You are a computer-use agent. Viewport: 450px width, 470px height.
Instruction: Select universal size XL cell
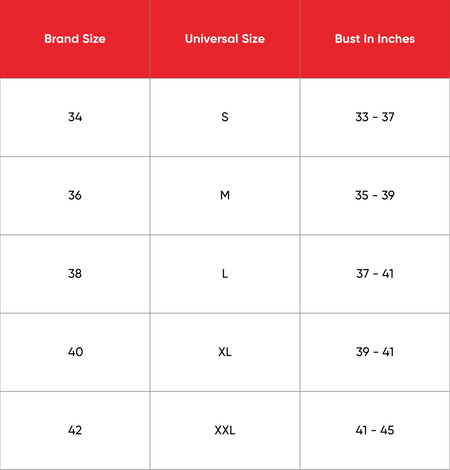(225, 352)
